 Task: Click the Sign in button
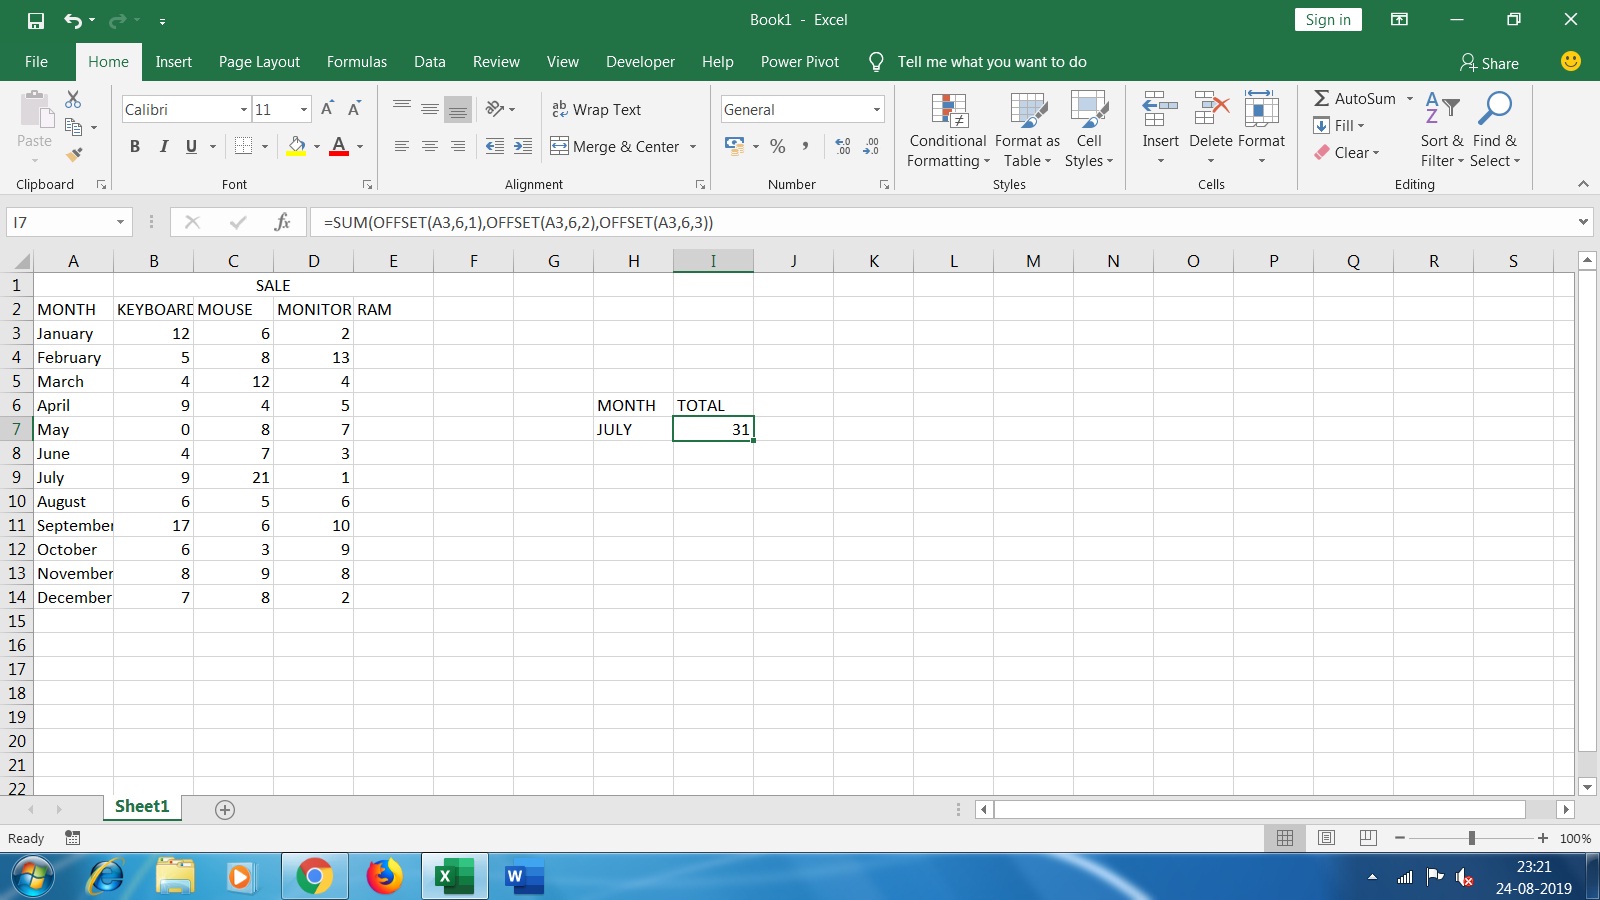[1327, 19]
